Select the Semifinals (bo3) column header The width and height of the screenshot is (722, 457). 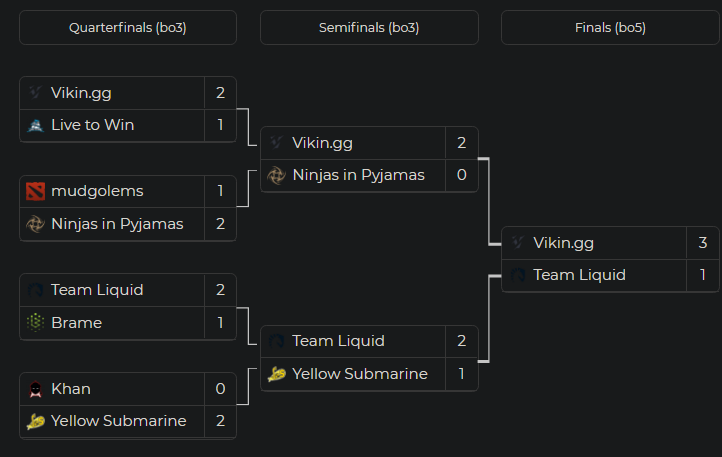pyautogui.click(x=369, y=28)
